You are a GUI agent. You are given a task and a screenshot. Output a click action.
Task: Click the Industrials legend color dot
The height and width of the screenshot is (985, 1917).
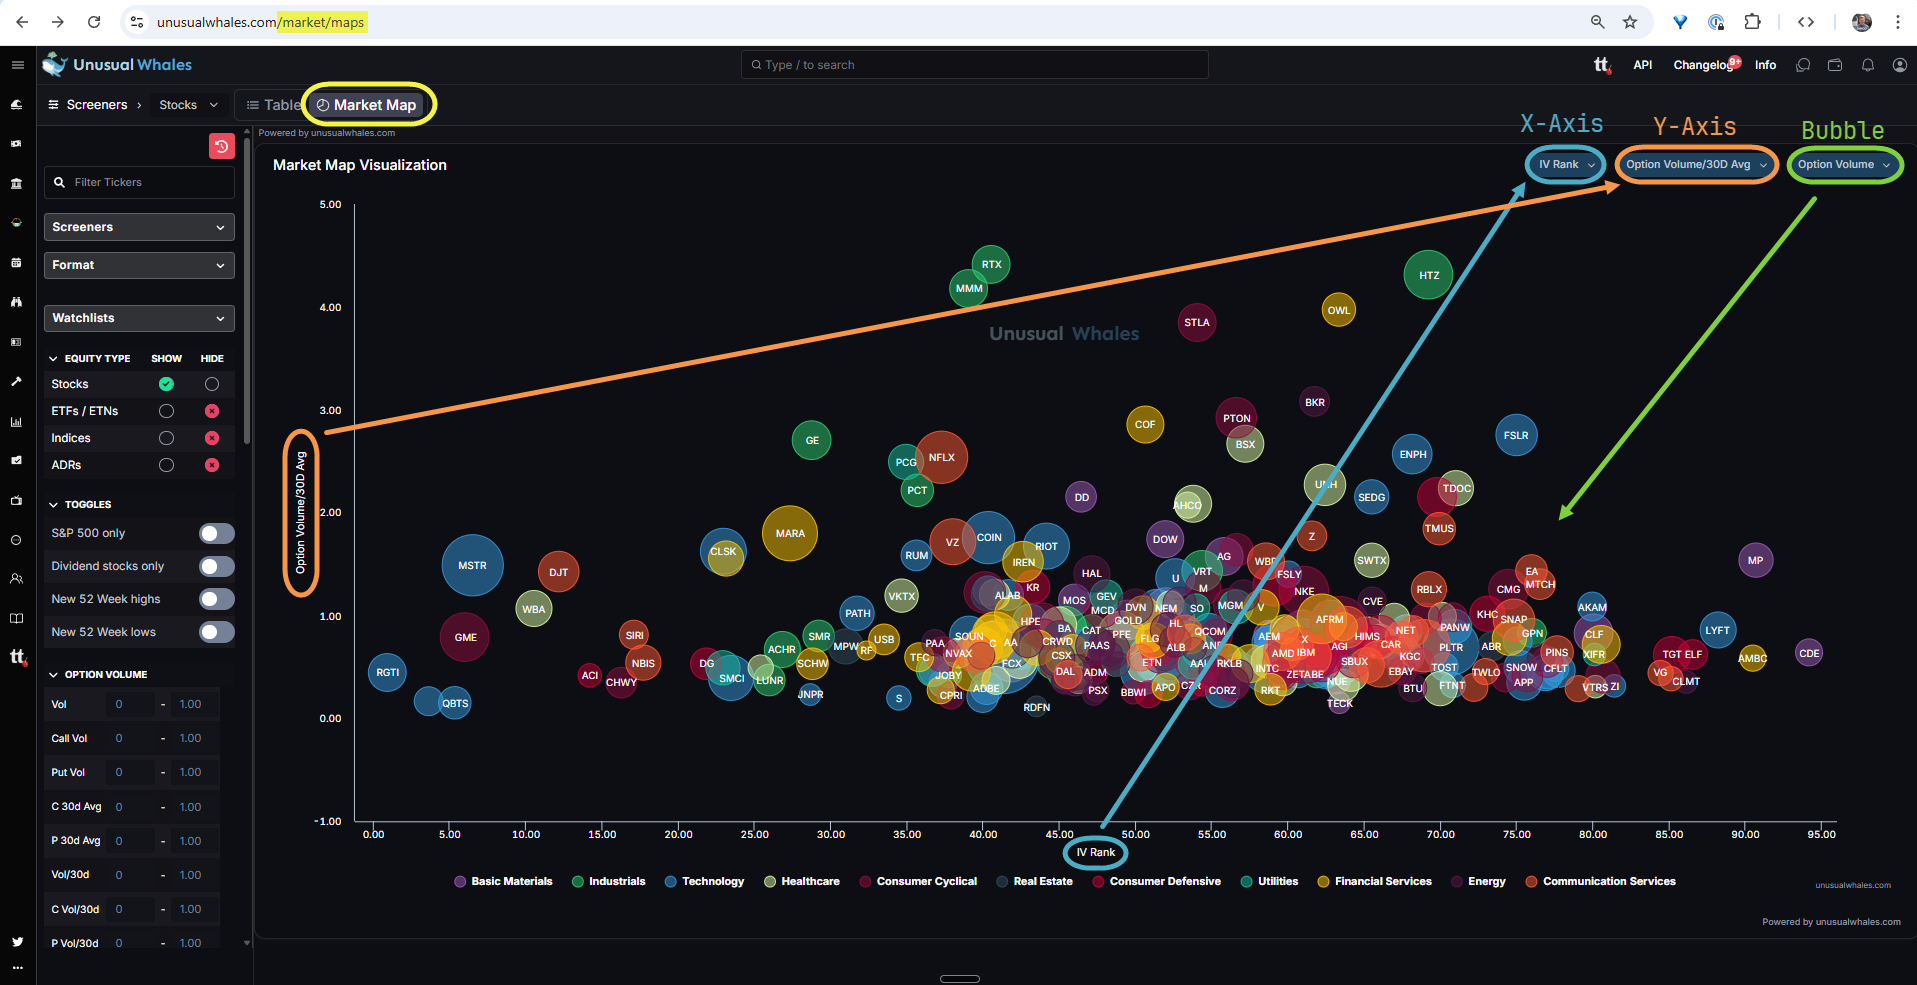point(578,882)
